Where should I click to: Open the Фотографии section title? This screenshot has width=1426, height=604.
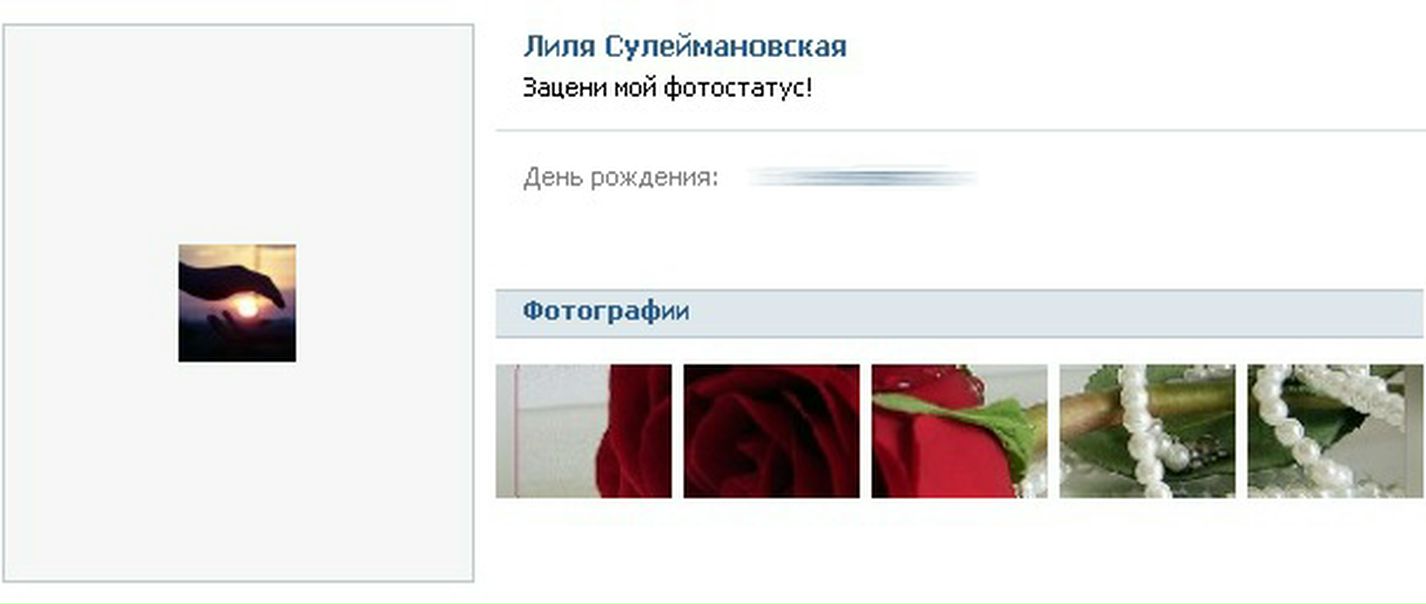pyautogui.click(x=606, y=311)
